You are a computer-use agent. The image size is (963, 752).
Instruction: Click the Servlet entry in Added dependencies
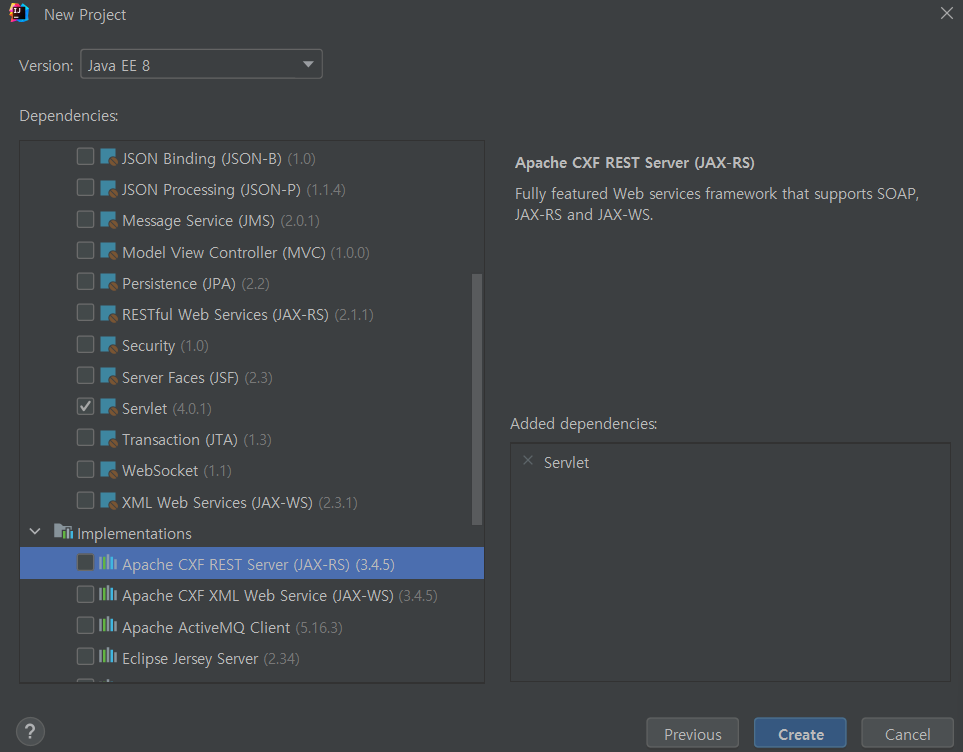coord(566,463)
